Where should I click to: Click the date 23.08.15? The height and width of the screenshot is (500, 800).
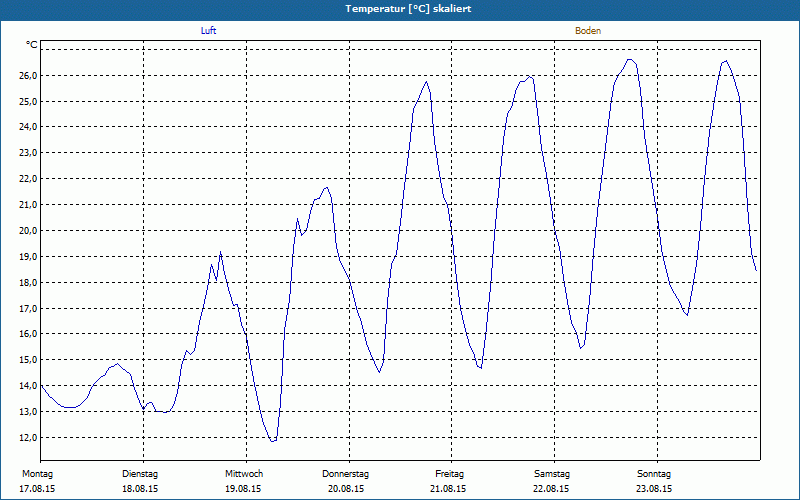654,489
